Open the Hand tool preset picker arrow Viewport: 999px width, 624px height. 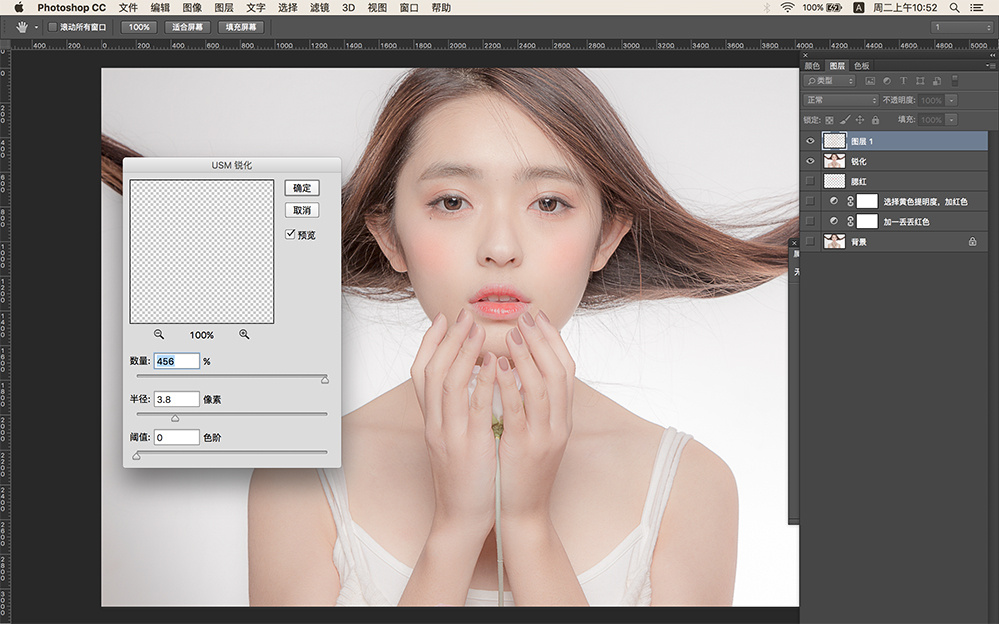(x=36, y=27)
